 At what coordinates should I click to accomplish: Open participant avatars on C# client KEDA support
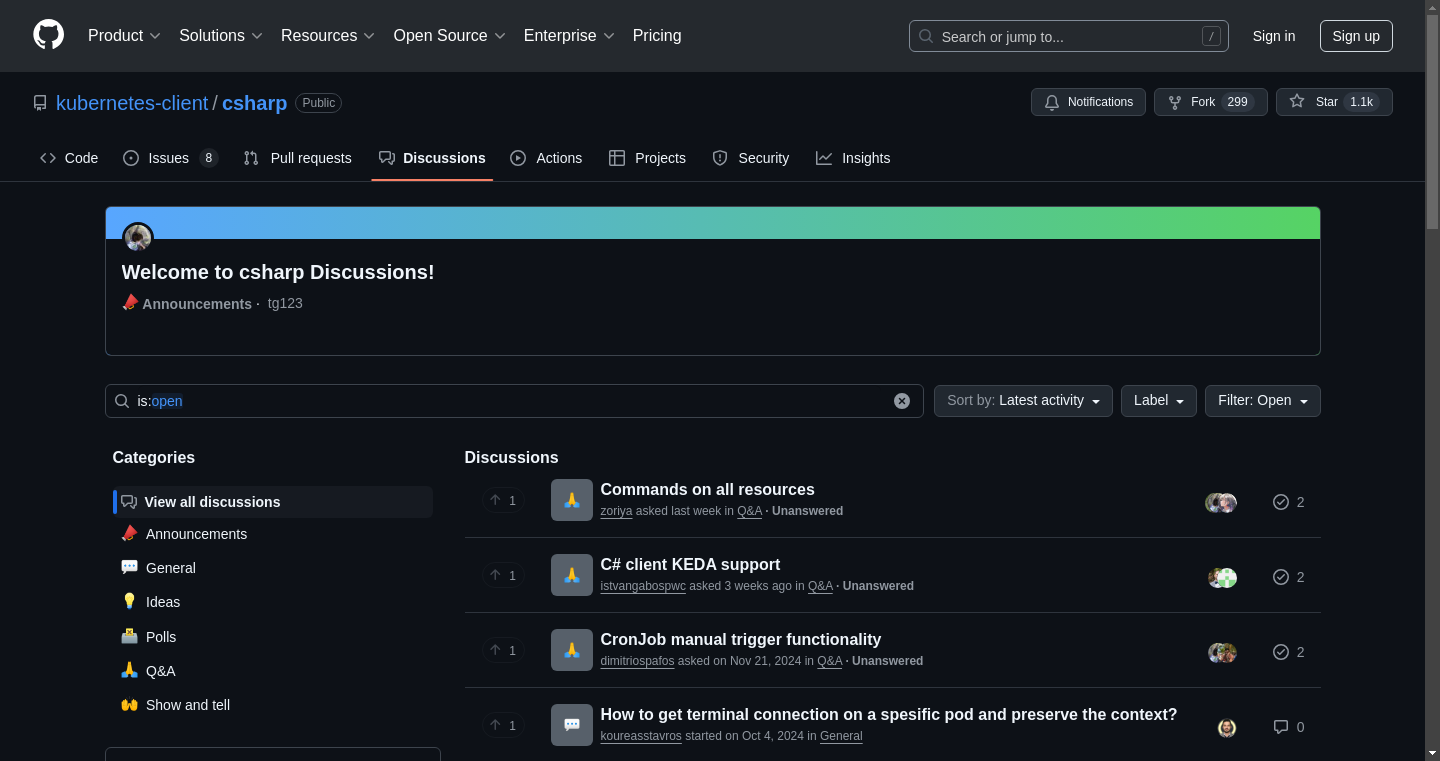(1222, 577)
